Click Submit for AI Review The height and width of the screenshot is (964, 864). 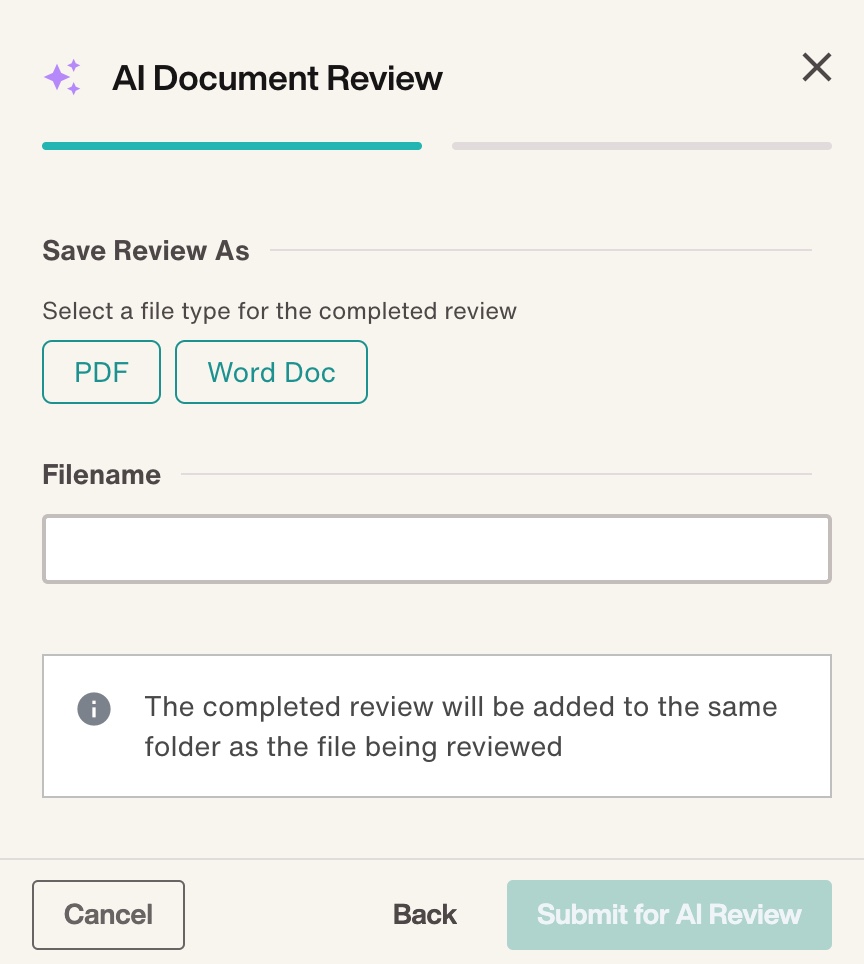669,914
